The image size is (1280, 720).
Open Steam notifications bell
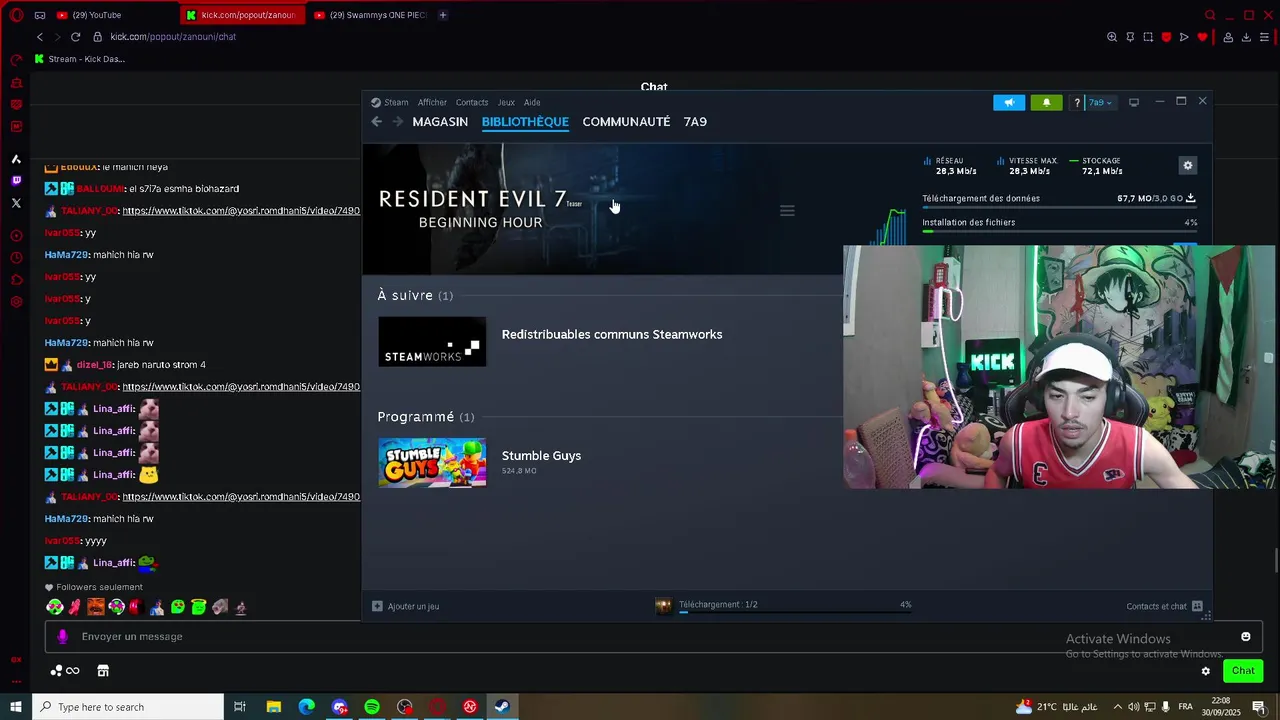click(1046, 102)
